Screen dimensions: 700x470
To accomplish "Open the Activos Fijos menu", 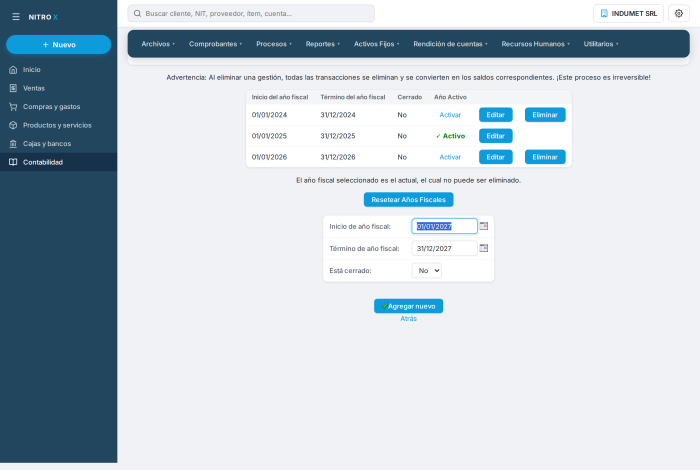I will tap(376, 44).
